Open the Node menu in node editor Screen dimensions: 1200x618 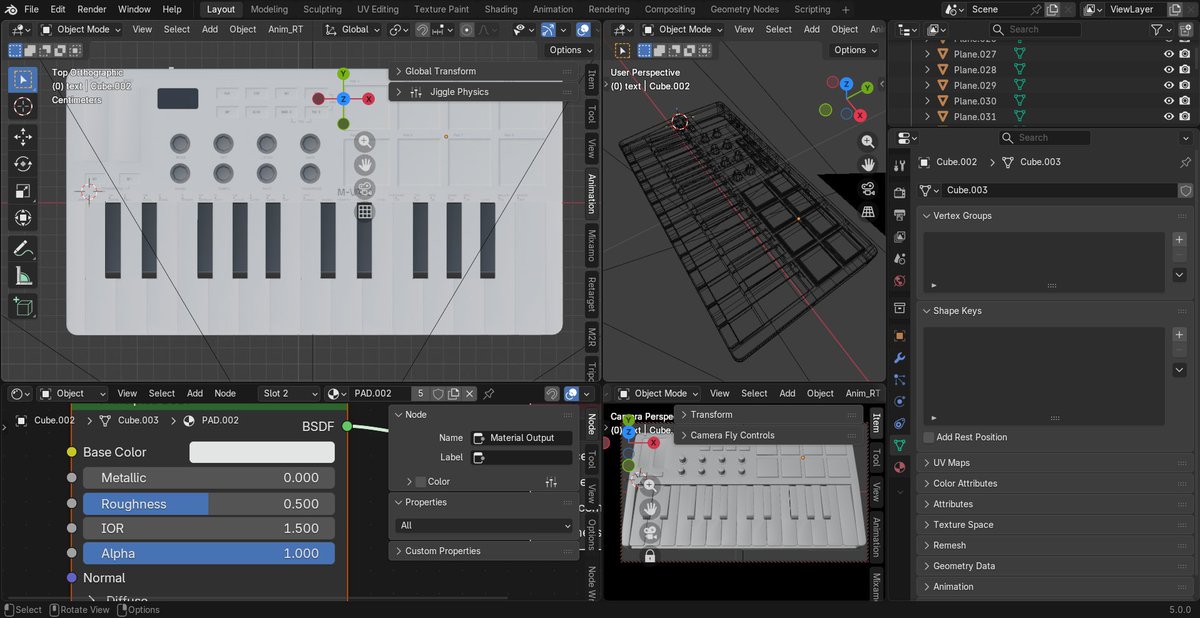pyautogui.click(x=225, y=394)
